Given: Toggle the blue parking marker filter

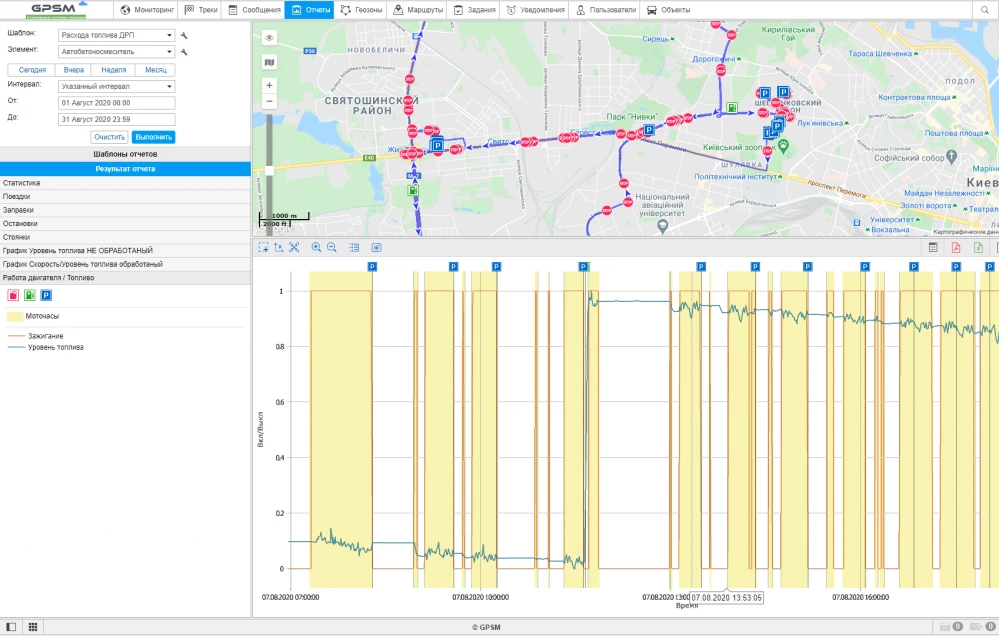Looking at the screenshot, I should (x=46, y=295).
